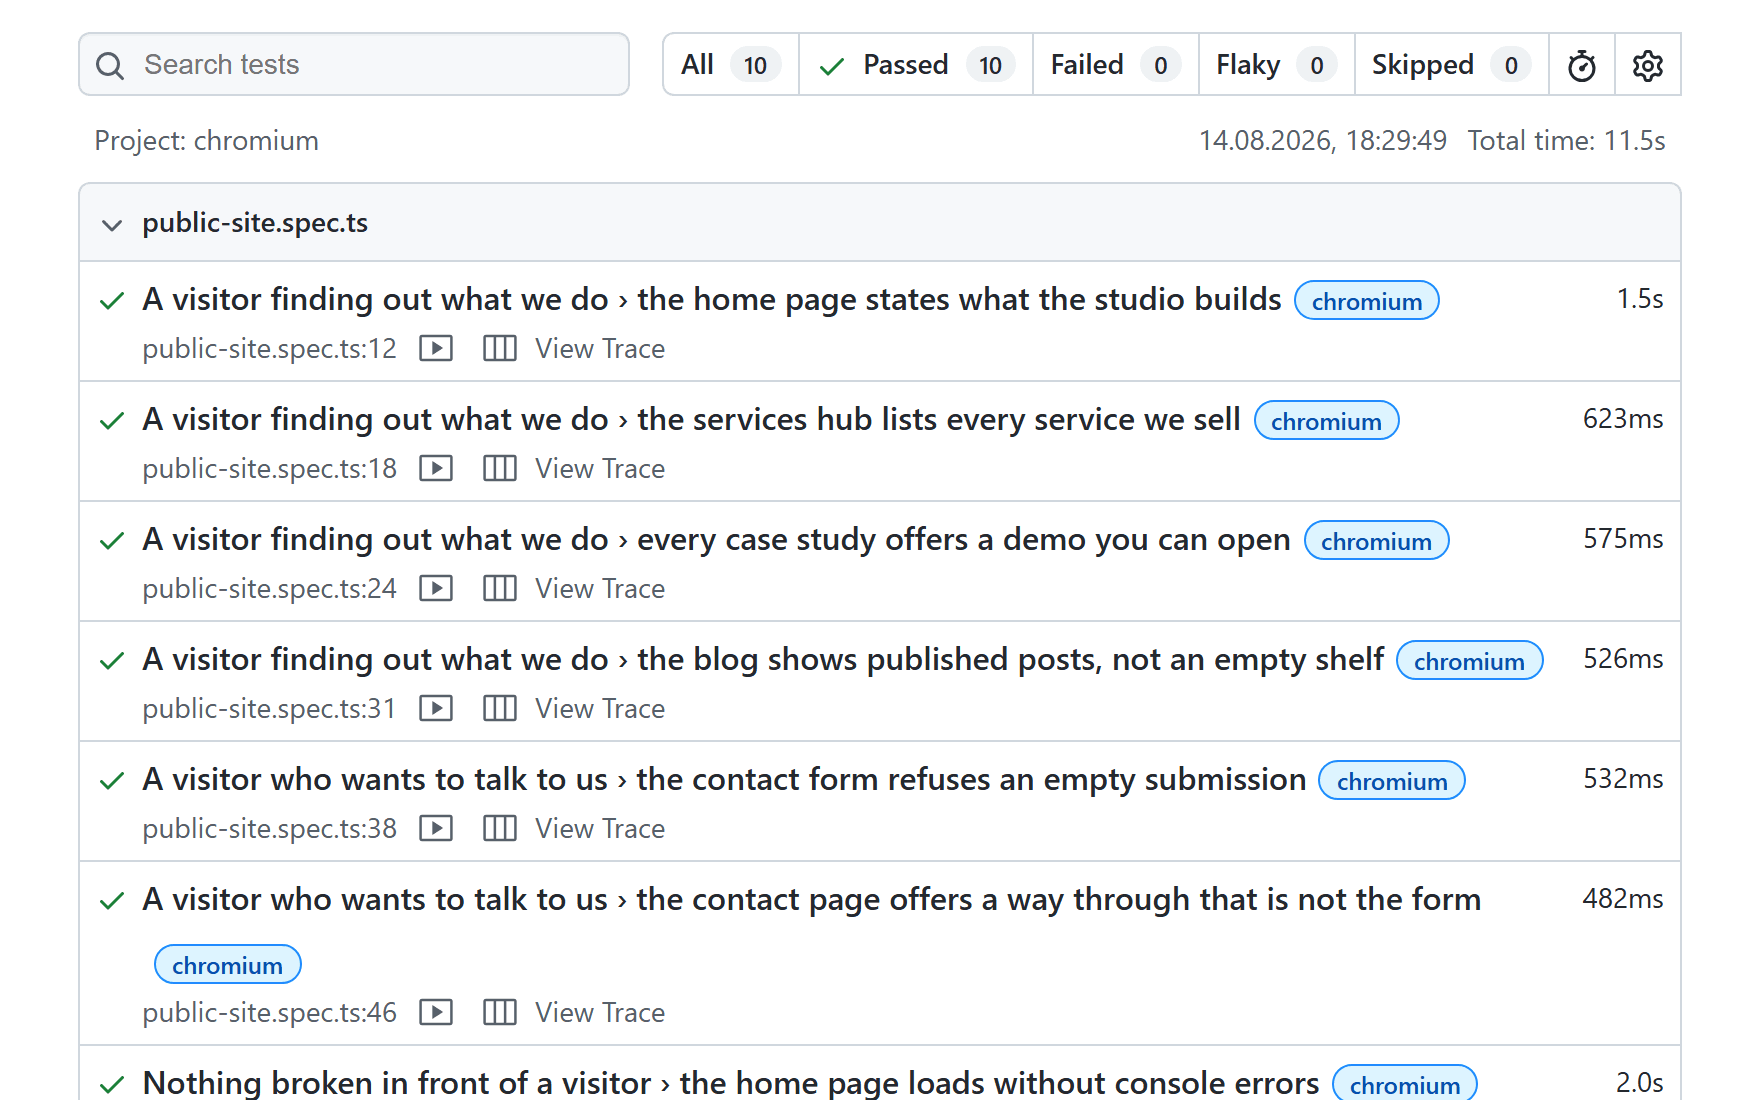
Task: Click the '14.08.2026, 18:29:49' timestamp
Action: coord(1323,141)
